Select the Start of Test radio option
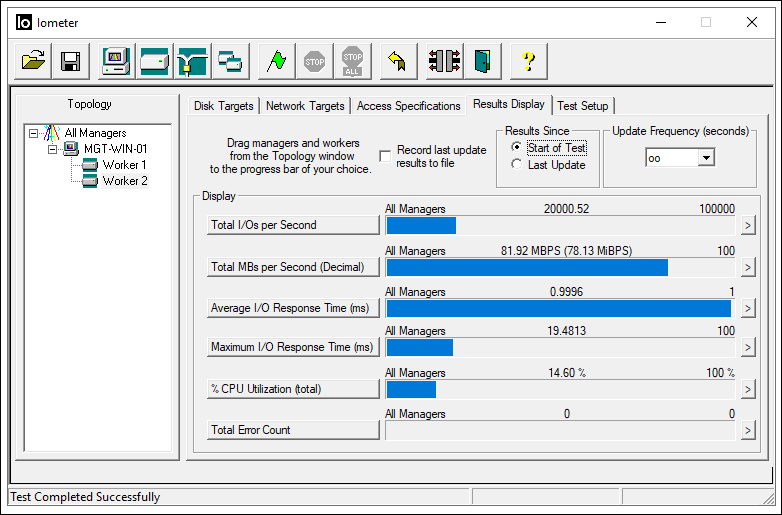The image size is (782, 515). pos(517,148)
